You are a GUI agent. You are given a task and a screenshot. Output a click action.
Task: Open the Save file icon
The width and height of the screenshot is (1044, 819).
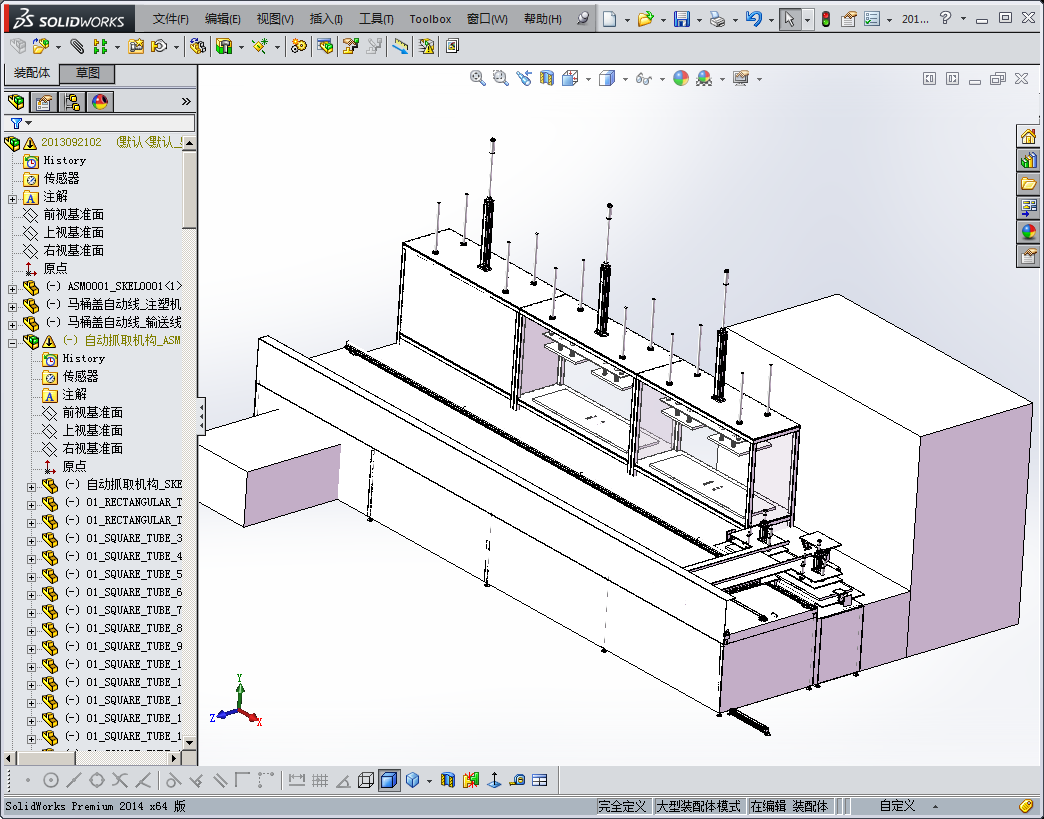coord(681,19)
